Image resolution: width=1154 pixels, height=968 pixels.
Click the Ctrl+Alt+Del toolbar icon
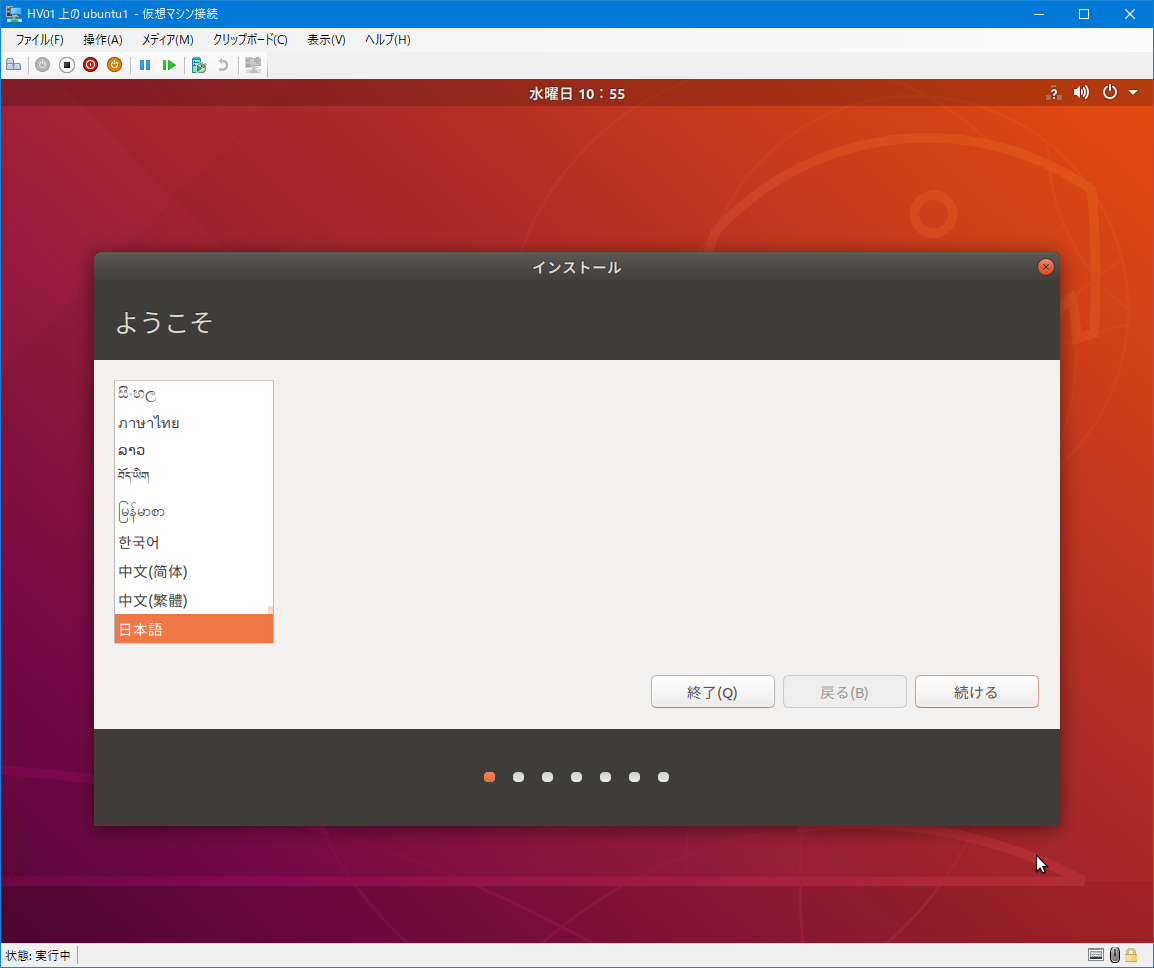click(13, 65)
